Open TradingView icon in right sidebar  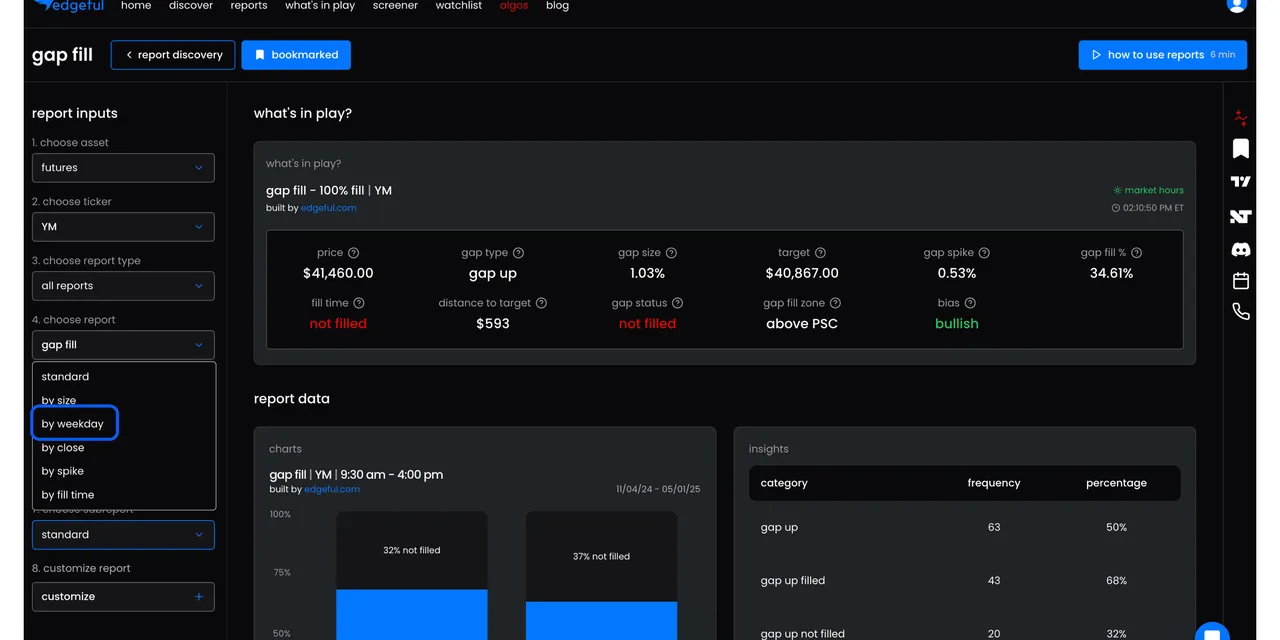[x=1241, y=182]
